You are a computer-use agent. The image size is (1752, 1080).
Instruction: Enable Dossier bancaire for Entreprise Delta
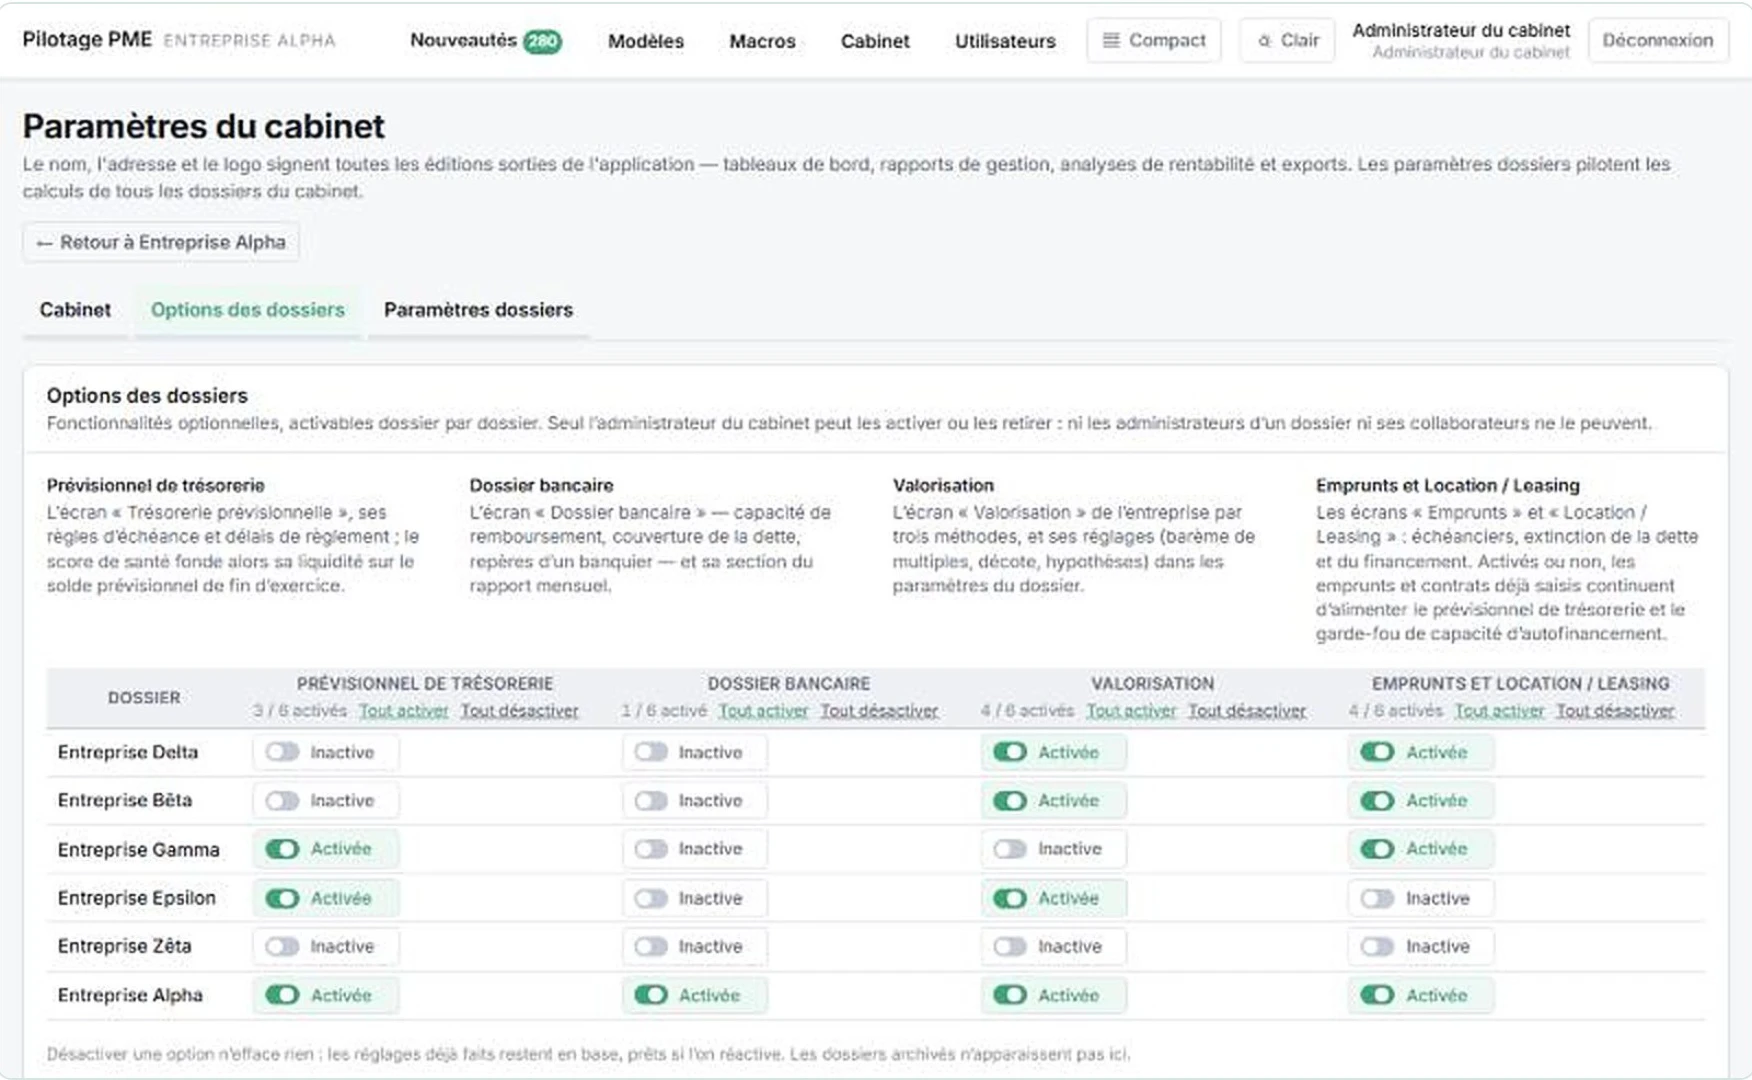pos(695,753)
